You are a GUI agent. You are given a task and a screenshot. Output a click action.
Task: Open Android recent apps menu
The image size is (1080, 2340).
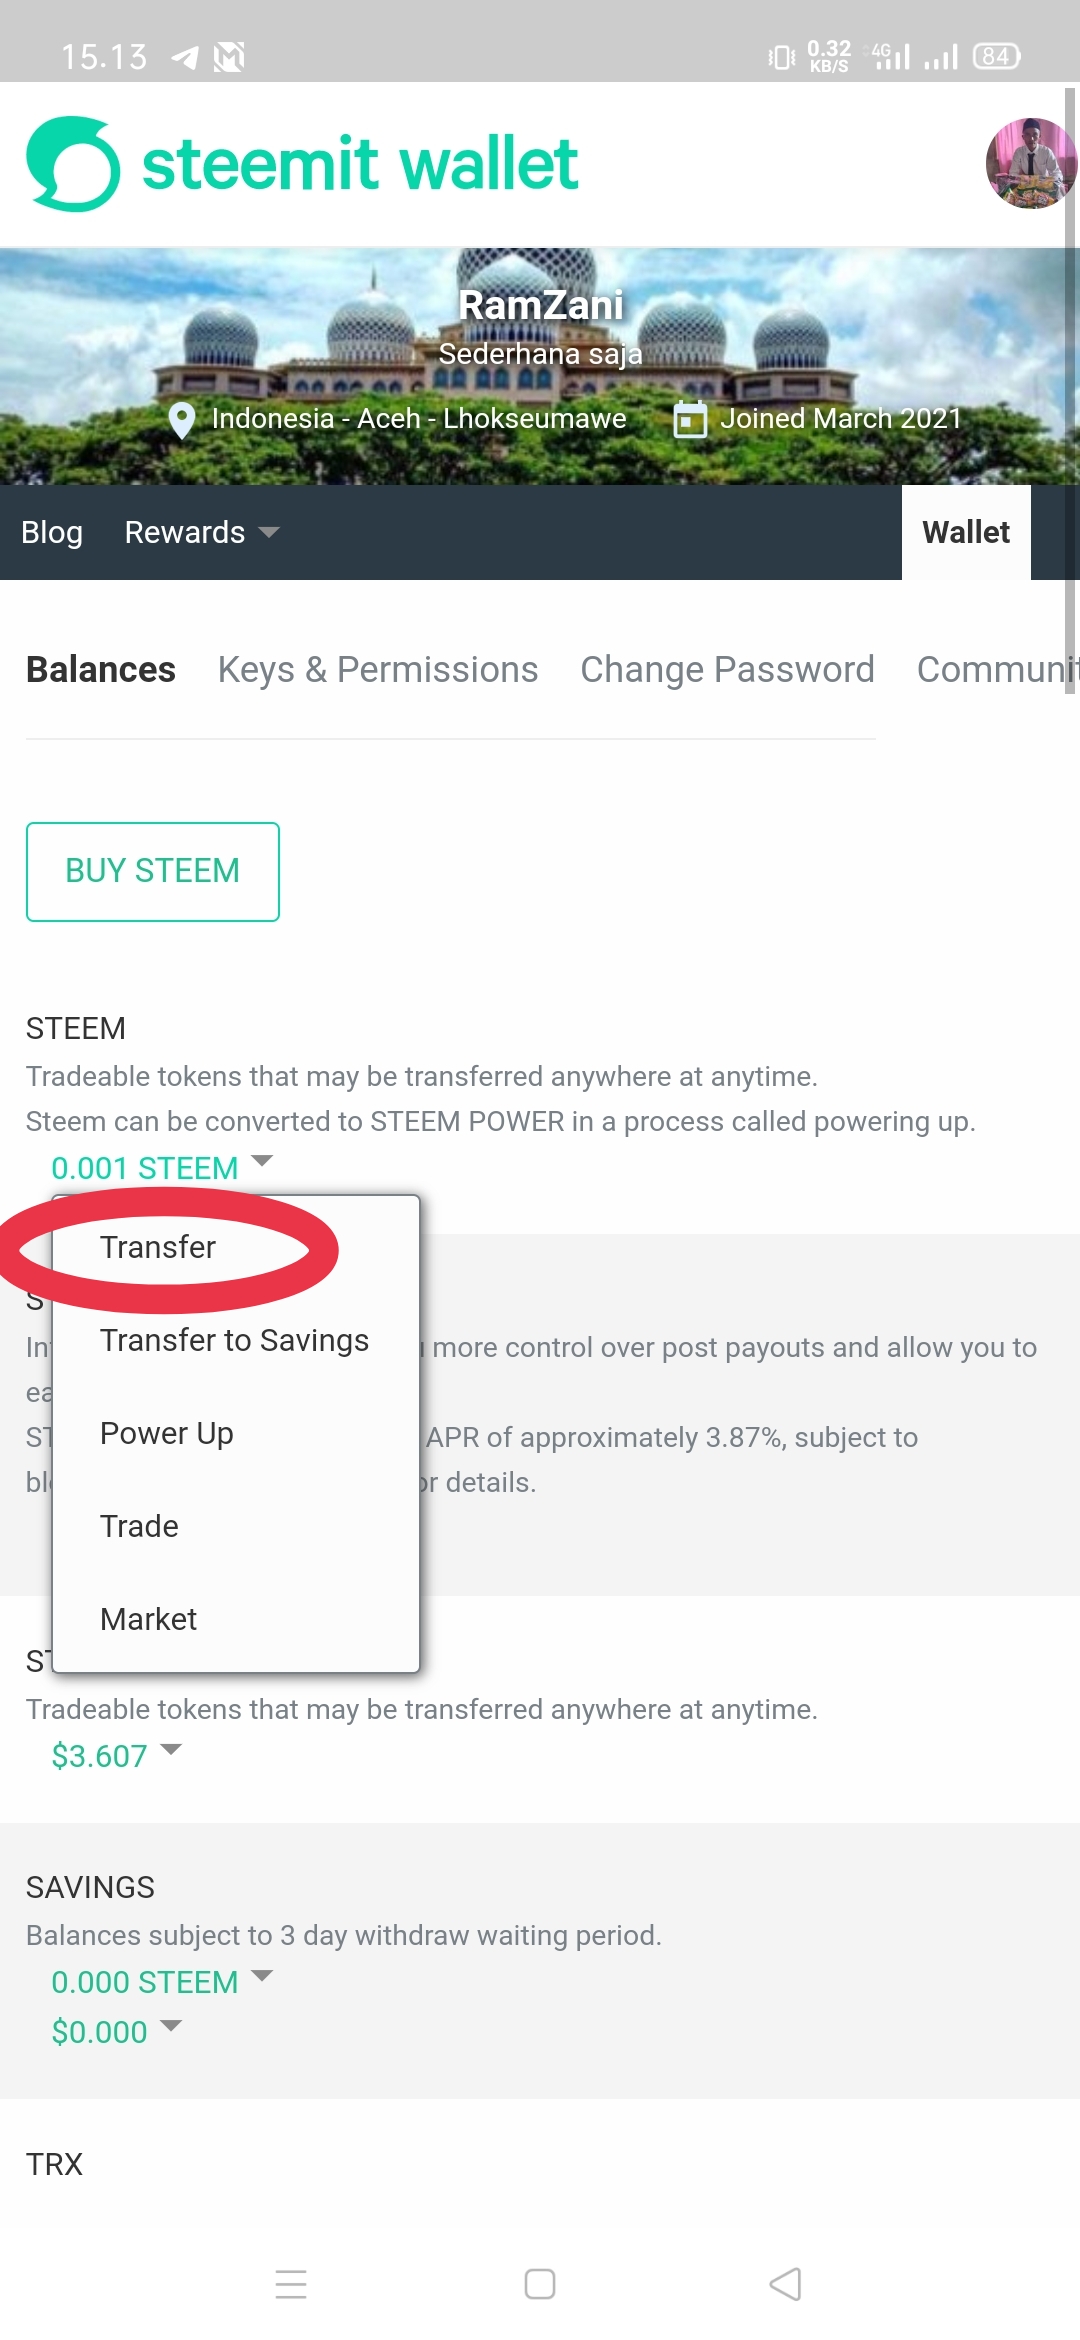coord(291,2284)
